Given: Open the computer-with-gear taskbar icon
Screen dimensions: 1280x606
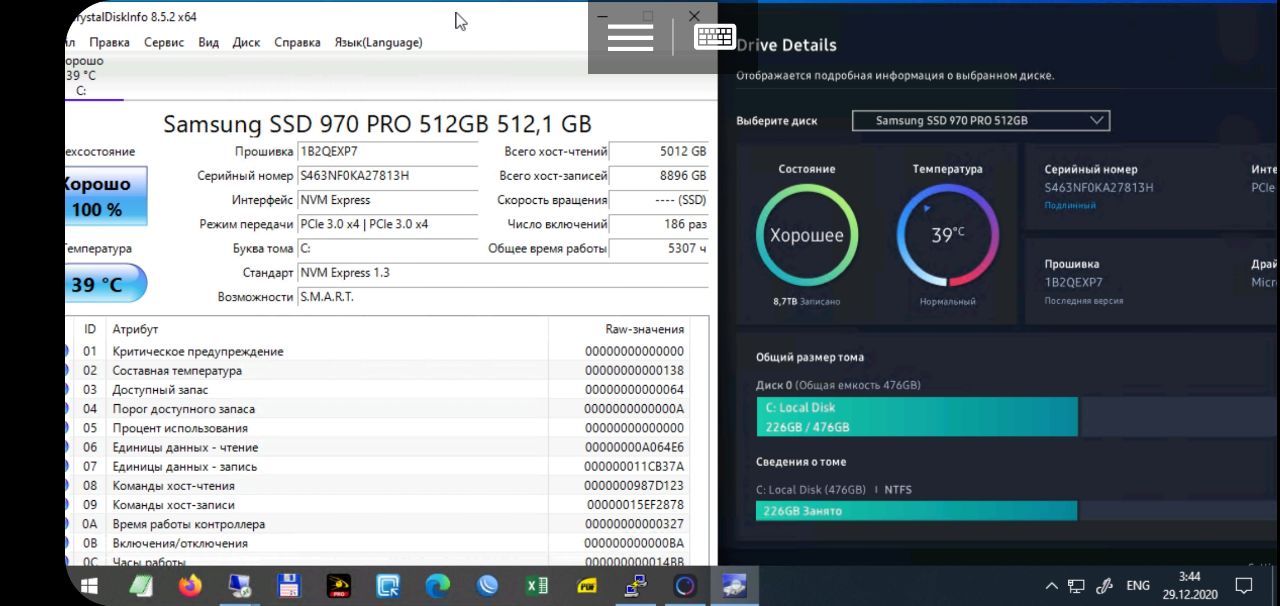Looking at the screenshot, I should point(240,586).
